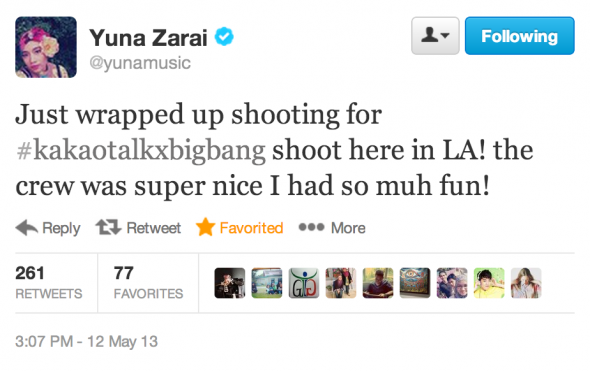Click the @yunamusic handle

pyautogui.click(x=140, y=62)
